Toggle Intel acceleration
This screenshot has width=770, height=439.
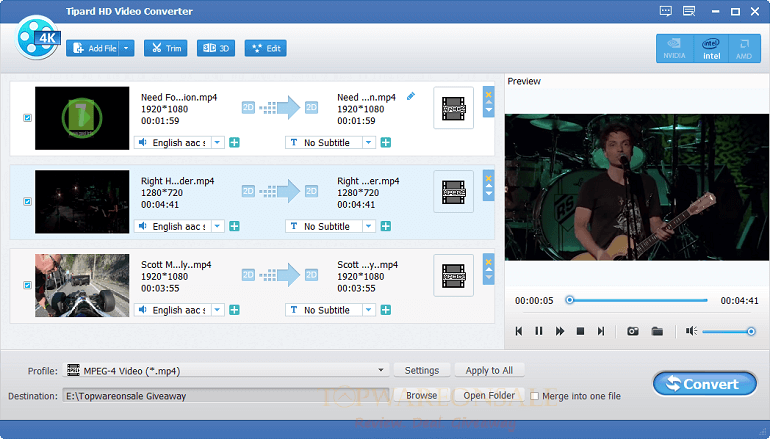(x=711, y=49)
